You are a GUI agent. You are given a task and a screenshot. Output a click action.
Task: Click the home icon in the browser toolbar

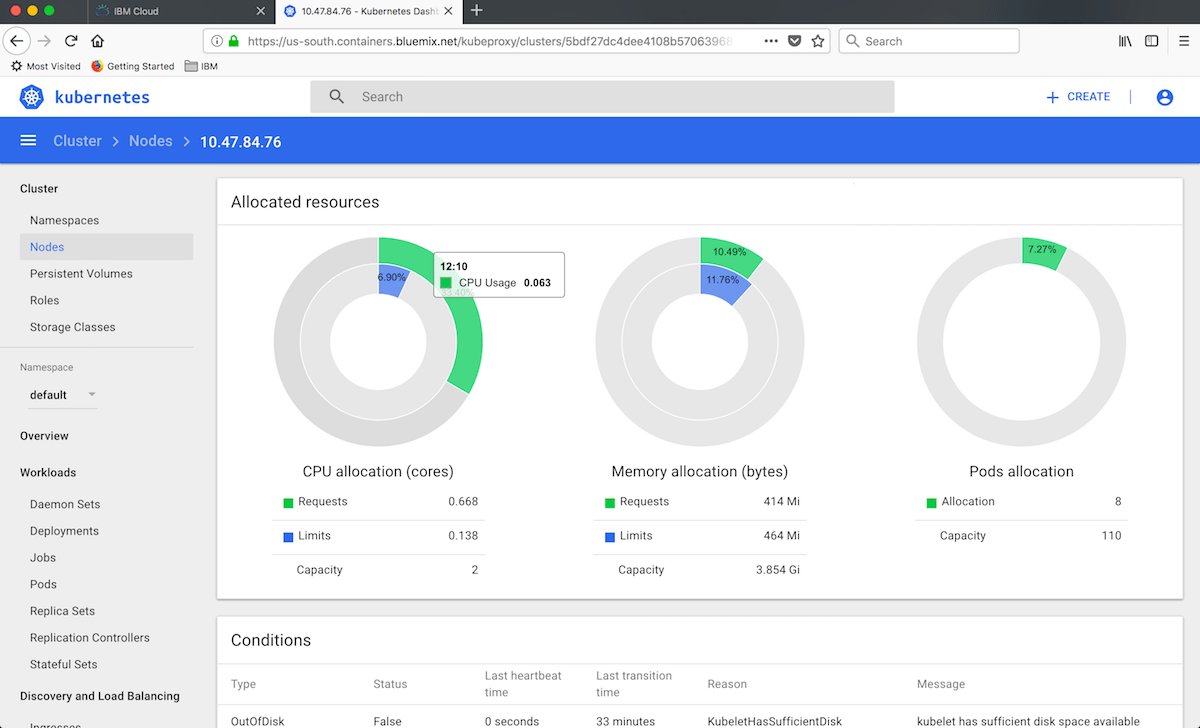click(97, 40)
